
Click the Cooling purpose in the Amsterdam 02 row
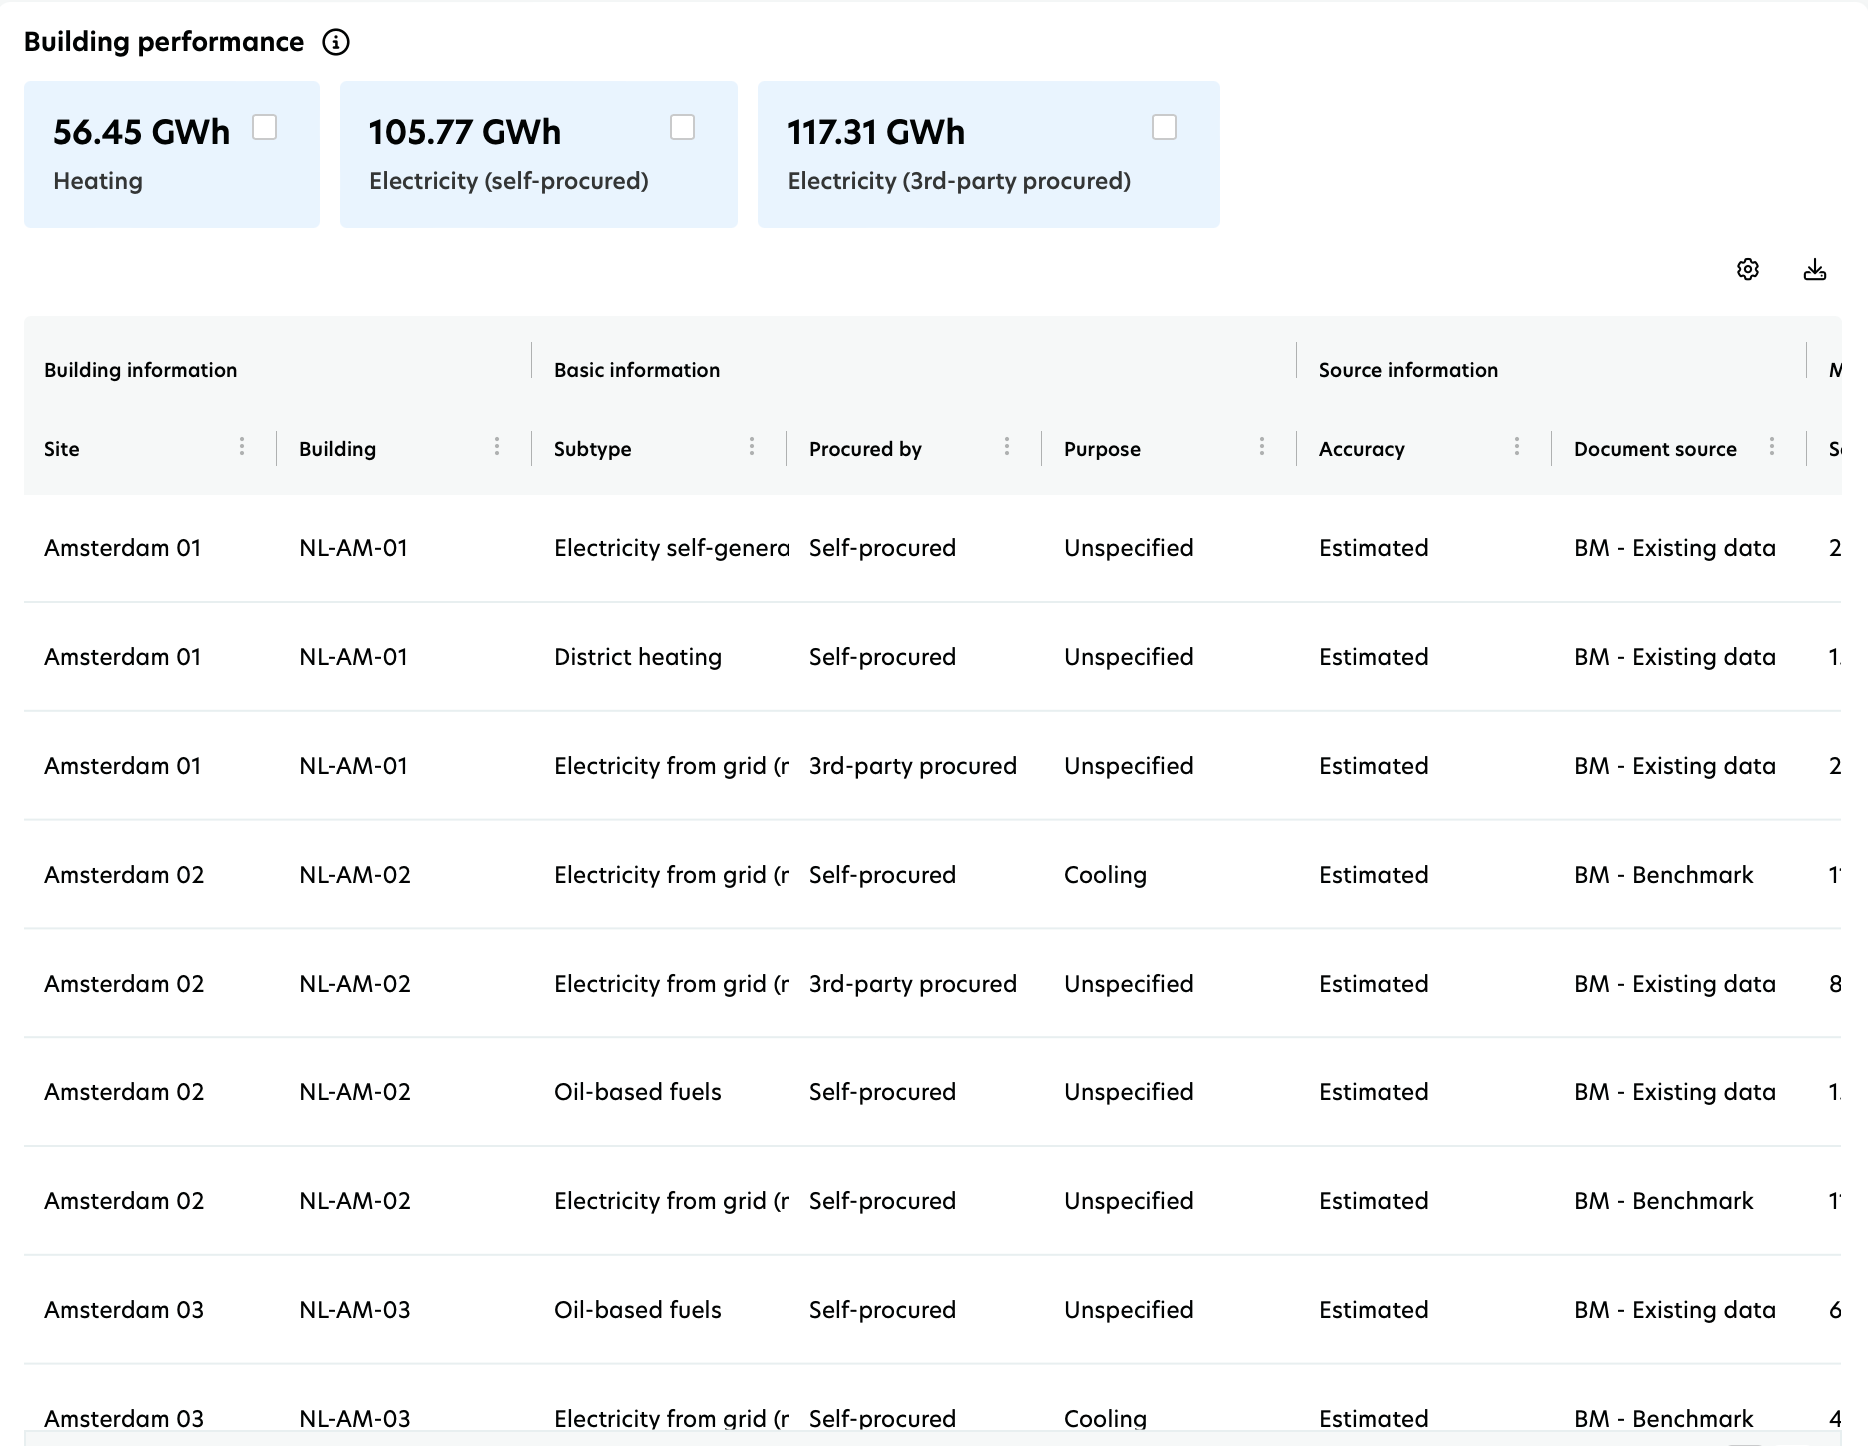(x=1105, y=875)
